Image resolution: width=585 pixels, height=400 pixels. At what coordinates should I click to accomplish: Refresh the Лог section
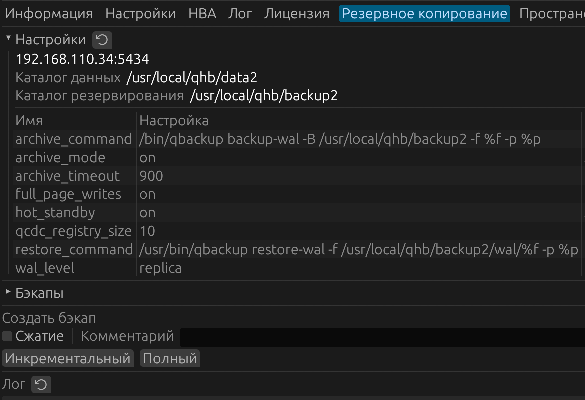(41, 385)
